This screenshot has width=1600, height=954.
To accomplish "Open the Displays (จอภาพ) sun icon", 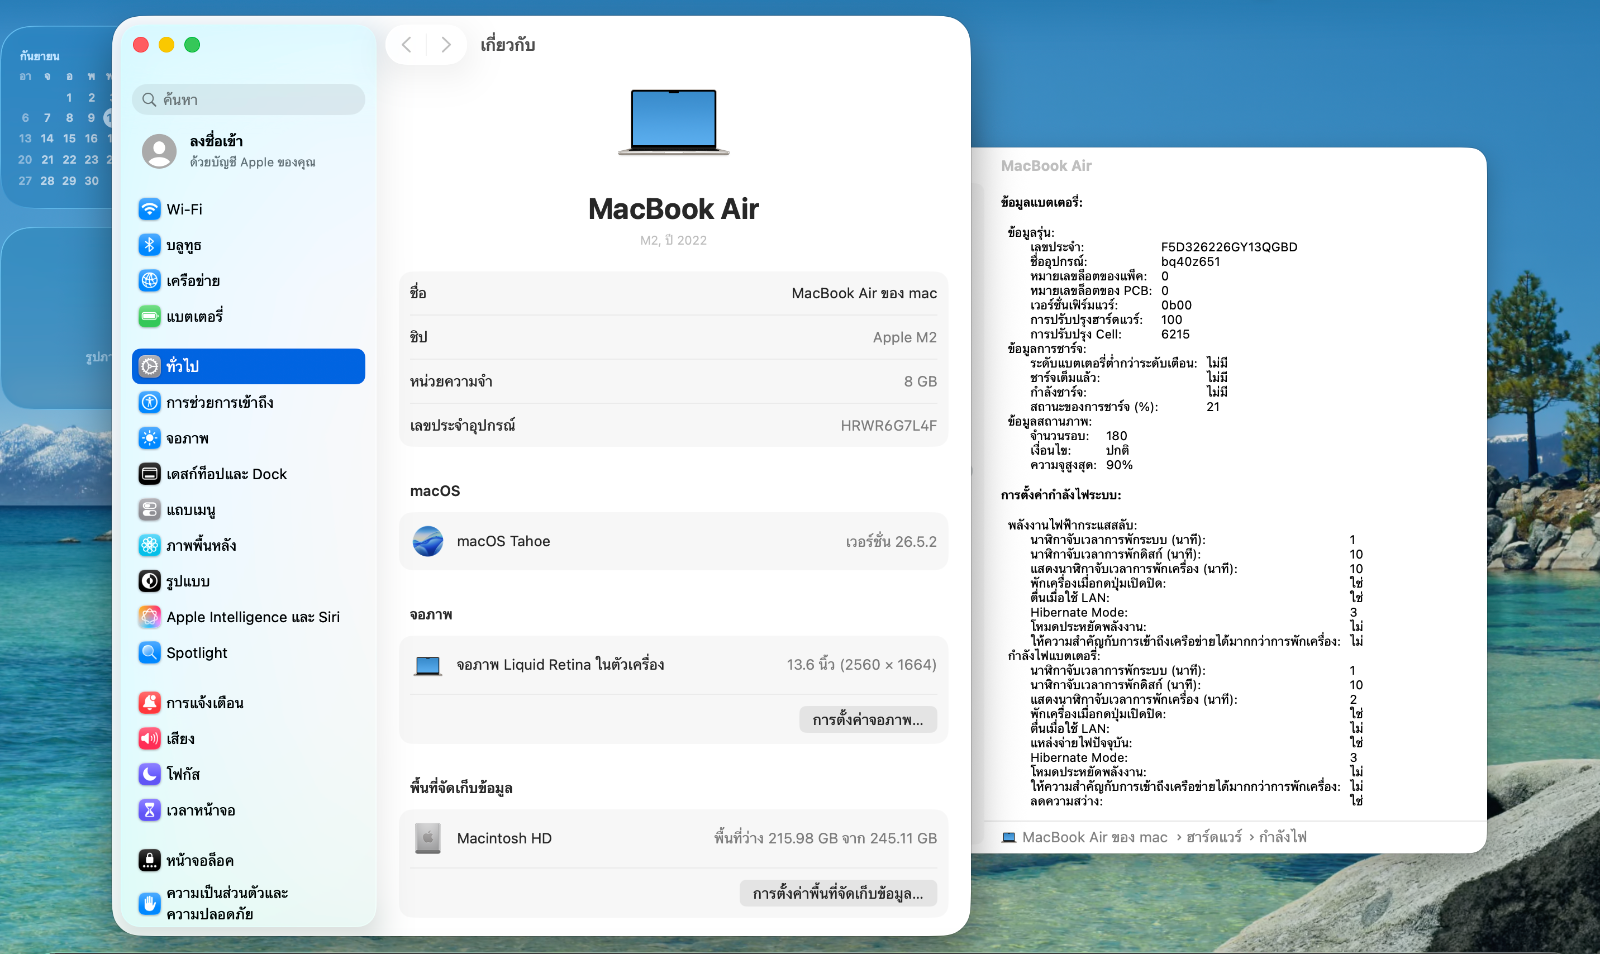I will (149, 438).
